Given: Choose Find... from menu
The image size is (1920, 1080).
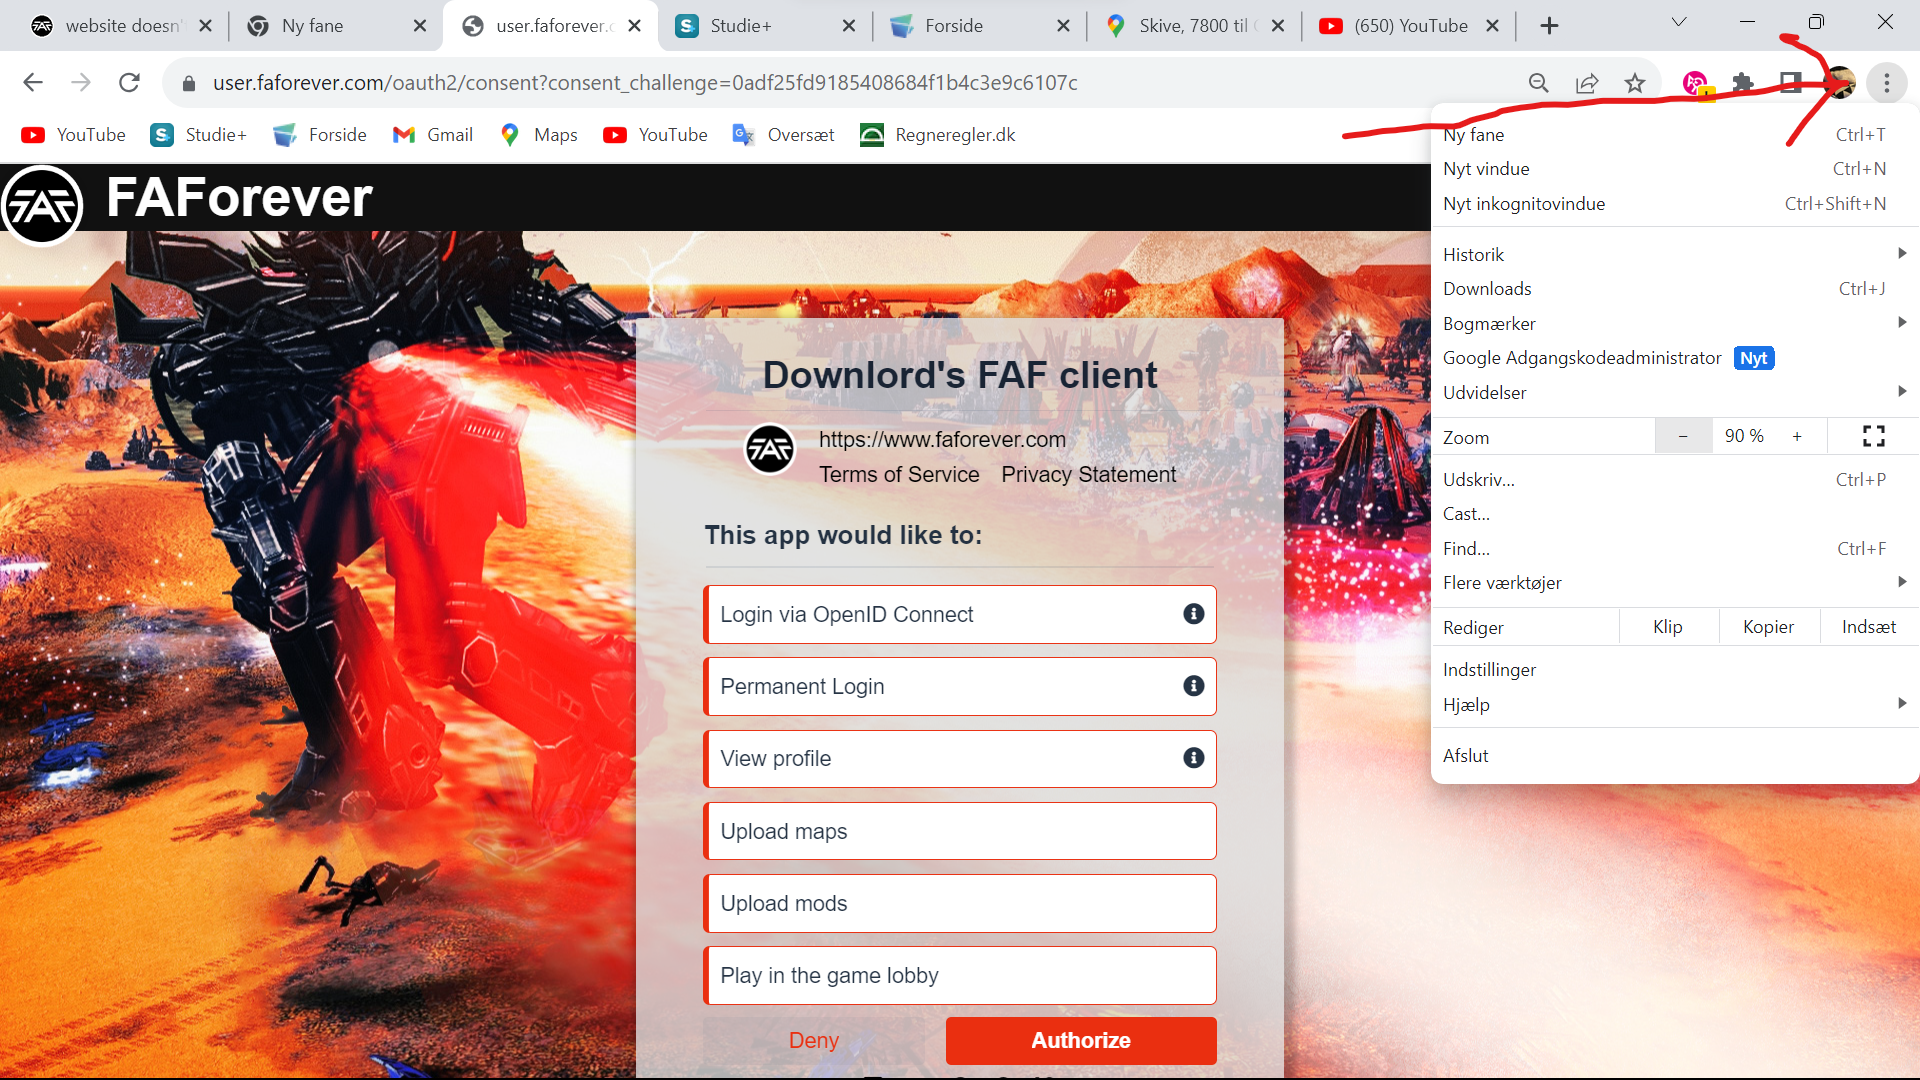Looking at the screenshot, I should point(1673,549).
